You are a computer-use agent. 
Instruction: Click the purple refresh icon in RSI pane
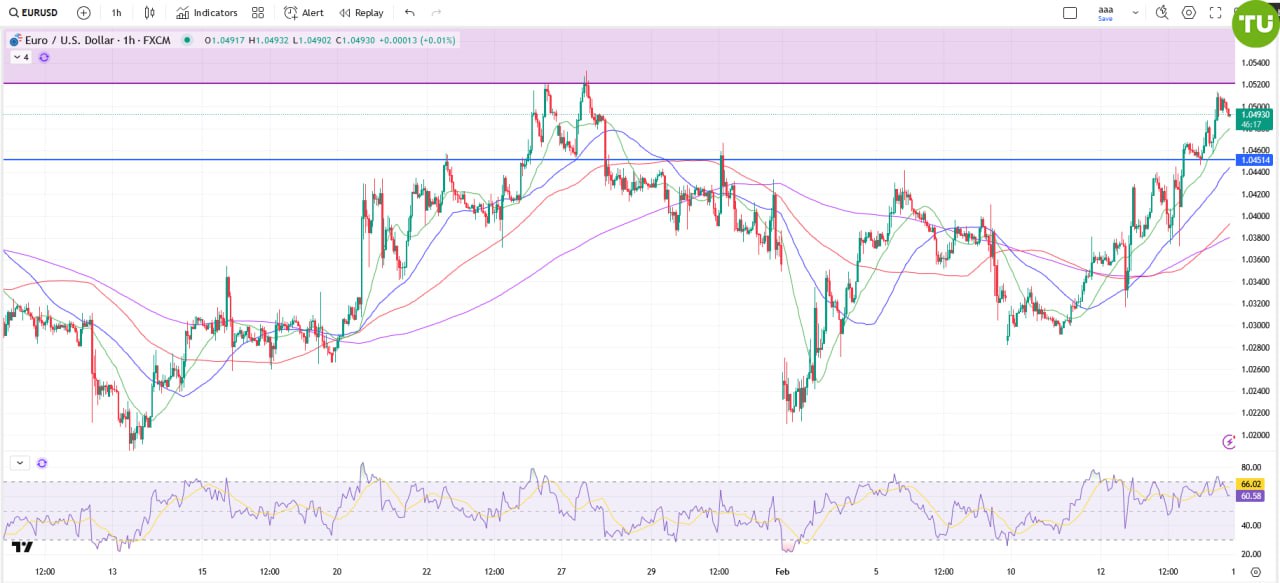(x=42, y=463)
